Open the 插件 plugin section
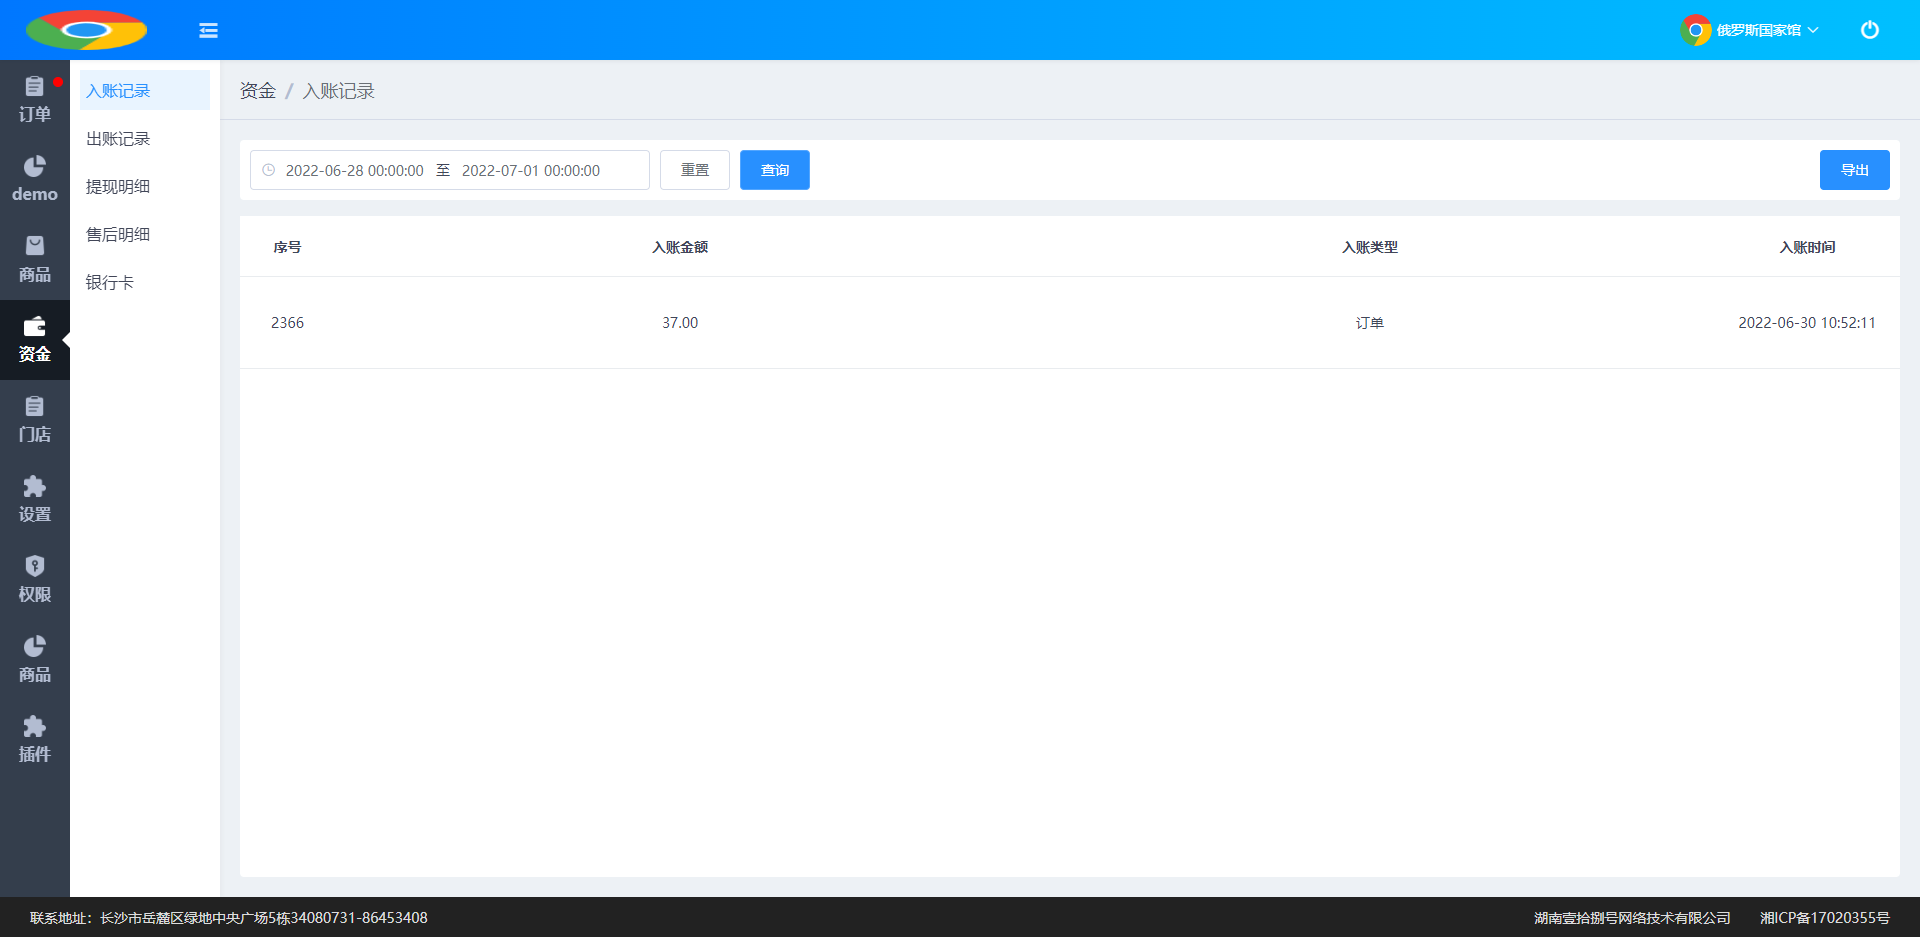 [35, 740]
